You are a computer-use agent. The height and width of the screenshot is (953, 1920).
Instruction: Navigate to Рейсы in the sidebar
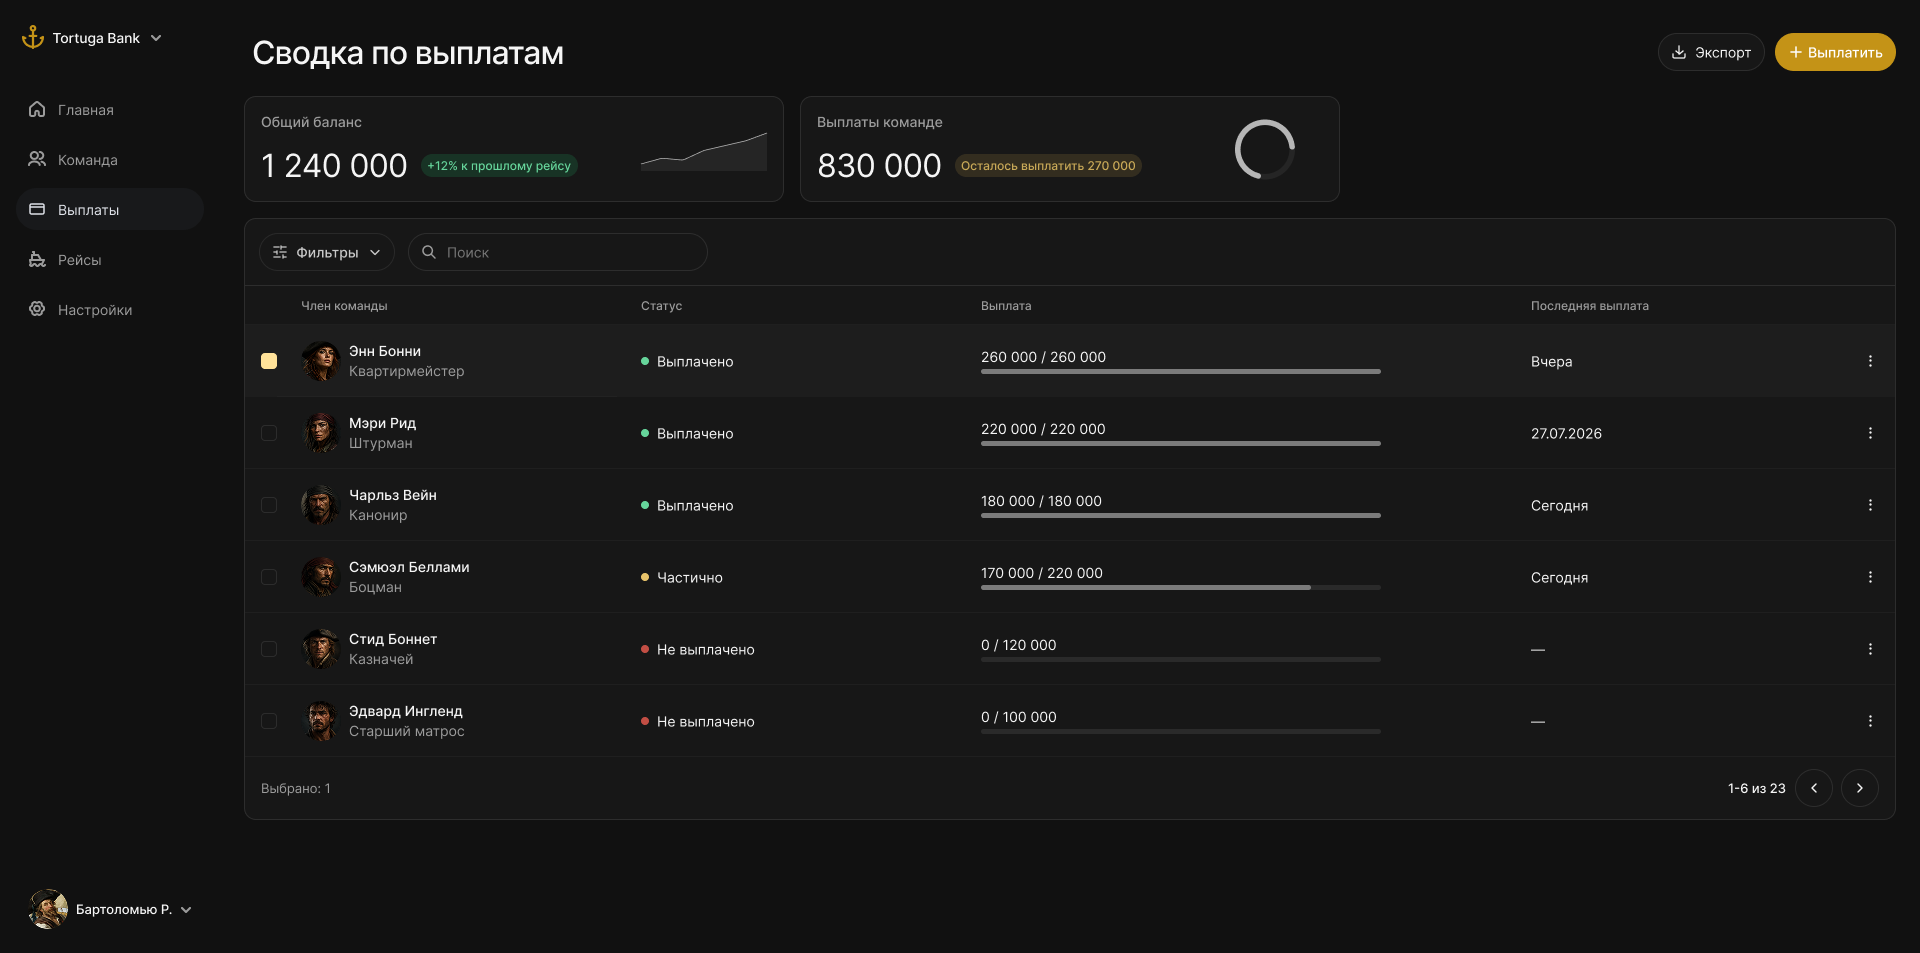coord(110,260)
